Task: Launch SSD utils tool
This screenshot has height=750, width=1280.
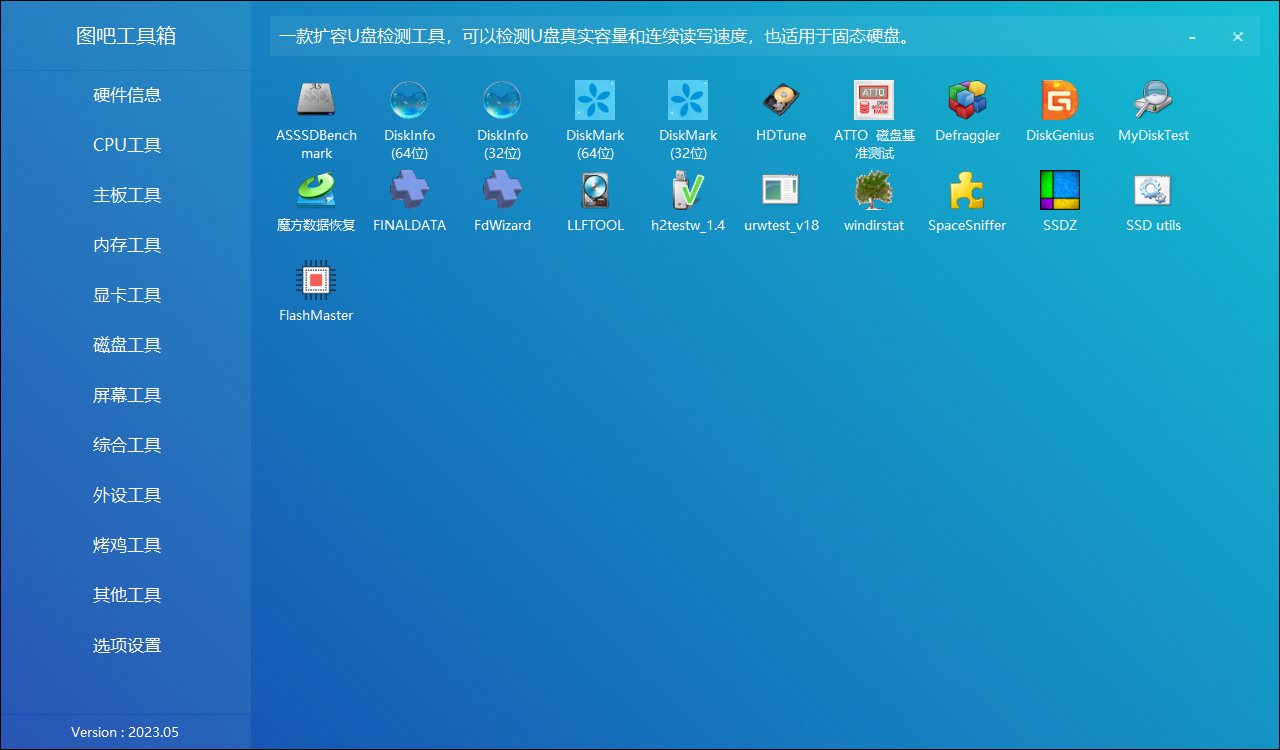Action: [x=1153, y=190]
